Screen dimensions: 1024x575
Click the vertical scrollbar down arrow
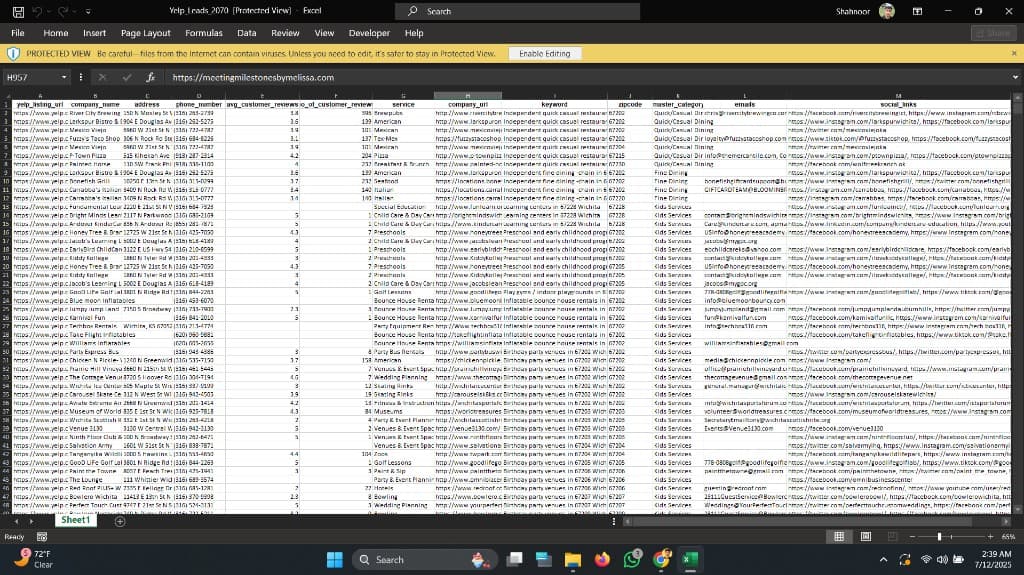[x=1017, y=510]
